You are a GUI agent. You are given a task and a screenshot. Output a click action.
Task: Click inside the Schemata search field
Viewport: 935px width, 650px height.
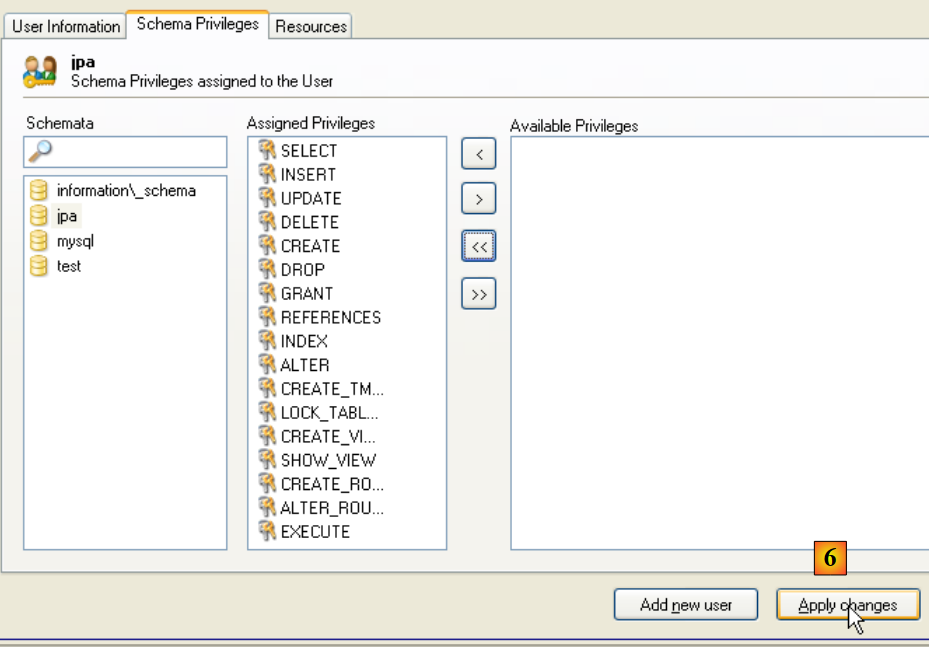tap(140, 152)
